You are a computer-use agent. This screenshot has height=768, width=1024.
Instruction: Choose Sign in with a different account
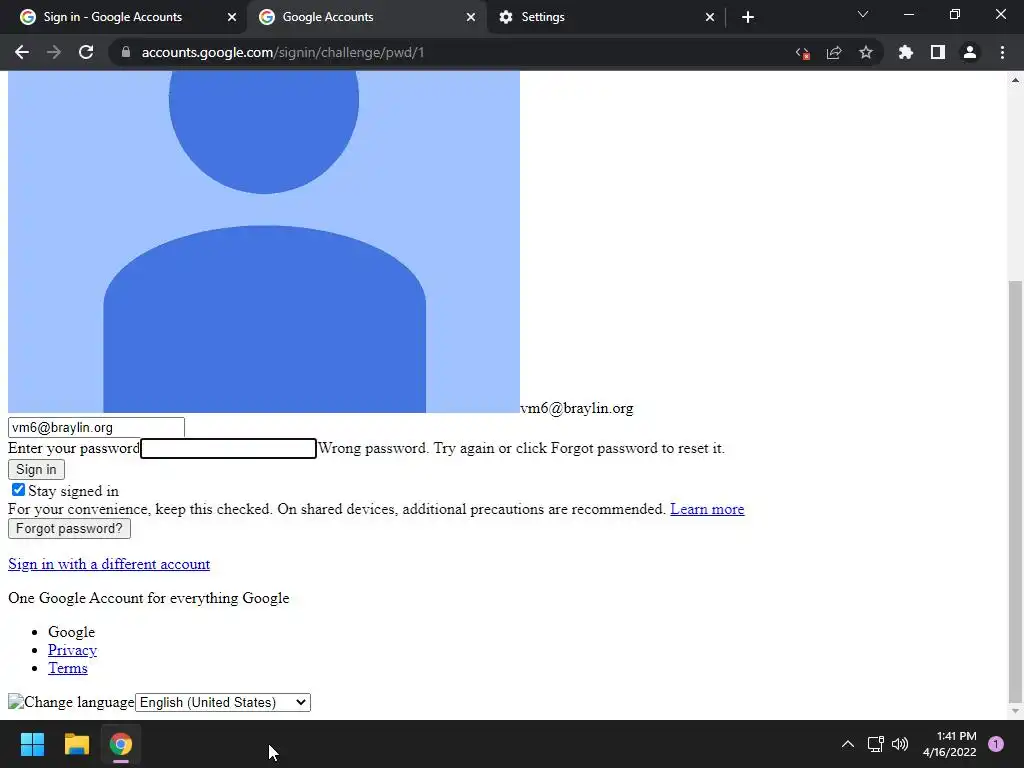pyautogui.click(x=109, y=564)
